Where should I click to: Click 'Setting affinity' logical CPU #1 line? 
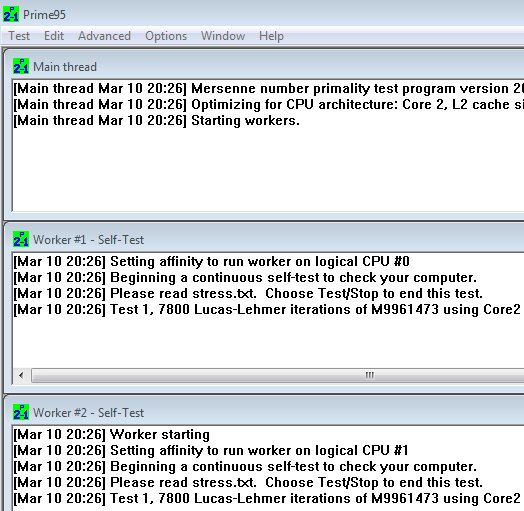(211, 451)
